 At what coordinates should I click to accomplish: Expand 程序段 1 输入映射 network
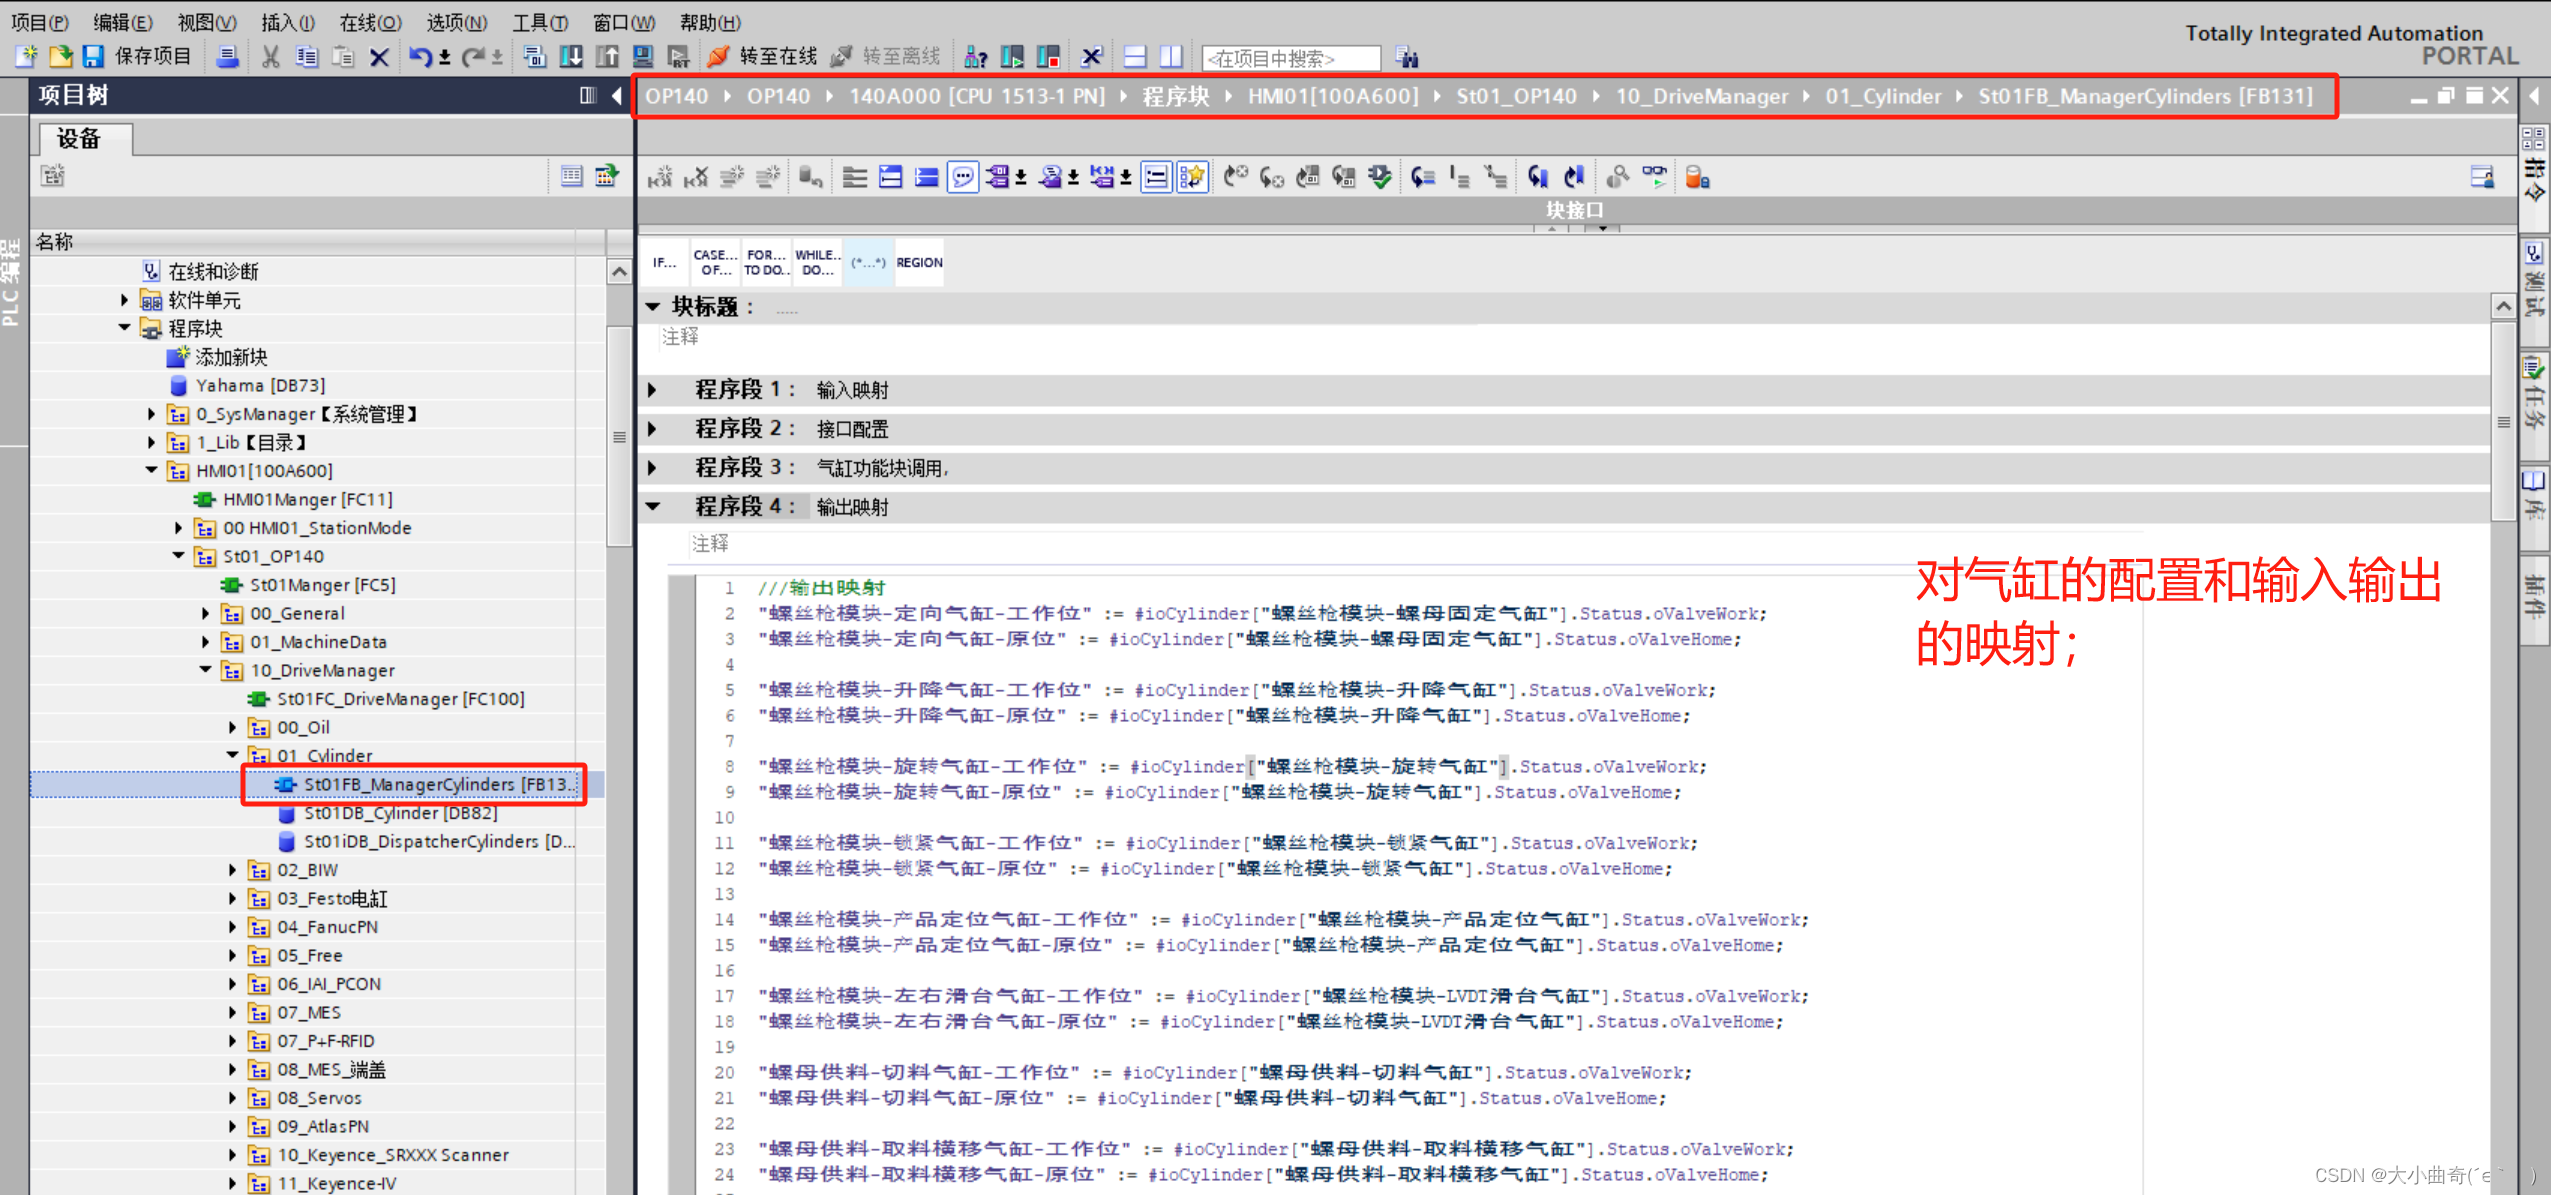(653, 390)
